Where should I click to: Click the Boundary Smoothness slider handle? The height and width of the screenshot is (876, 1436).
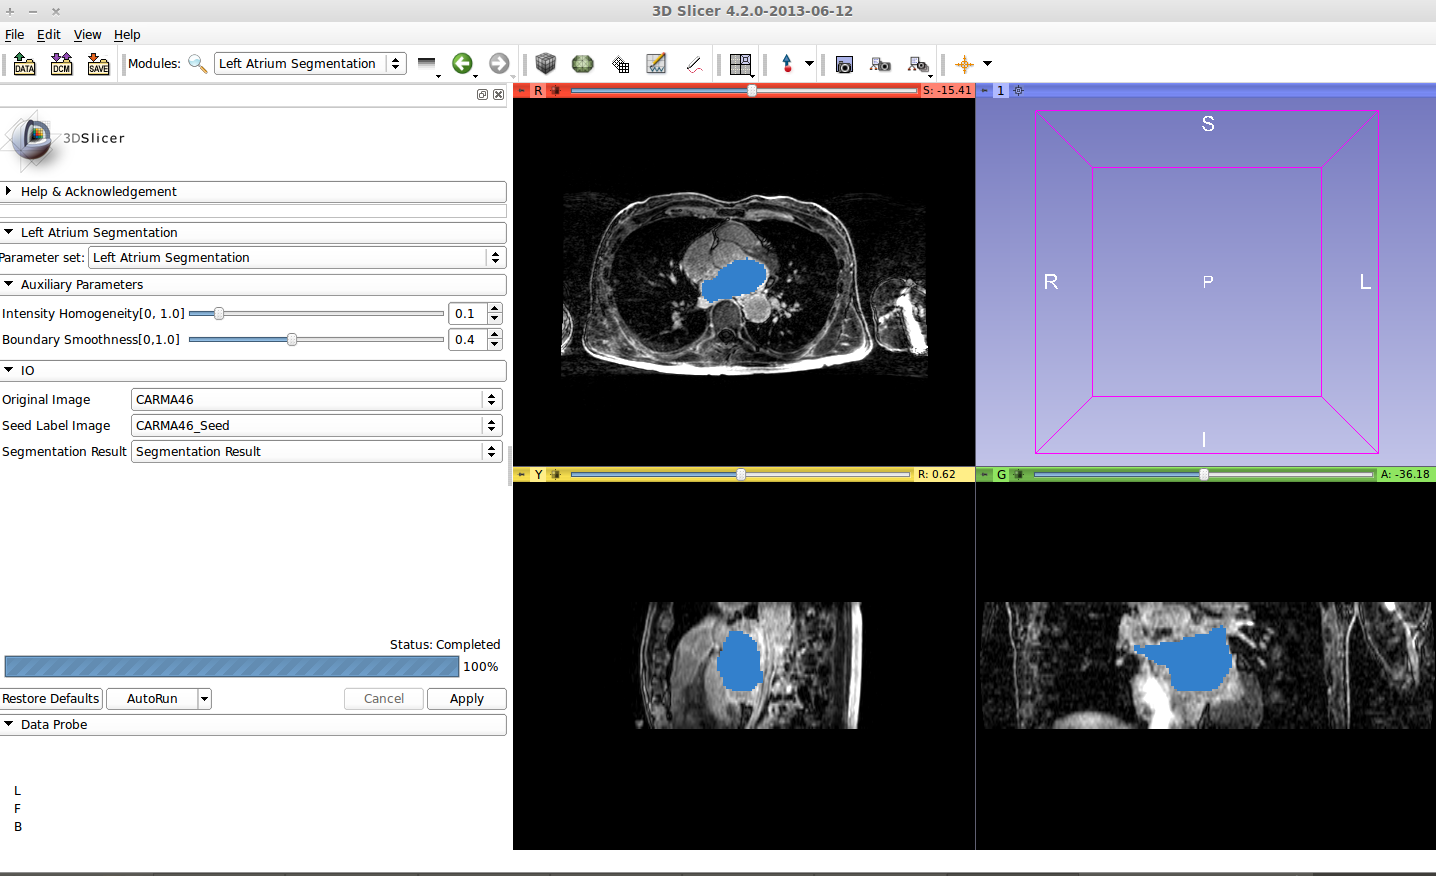[x=292, y=340]
